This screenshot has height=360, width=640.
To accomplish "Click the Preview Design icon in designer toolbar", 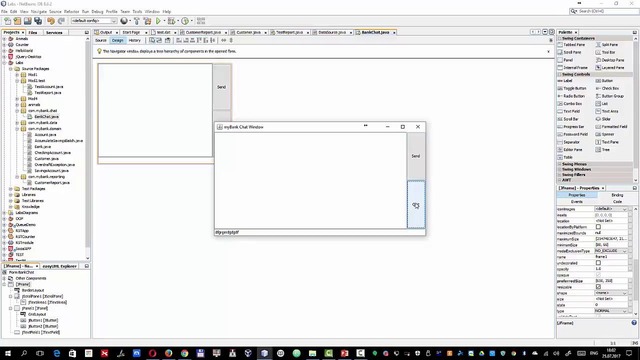I will coord(167,40).
